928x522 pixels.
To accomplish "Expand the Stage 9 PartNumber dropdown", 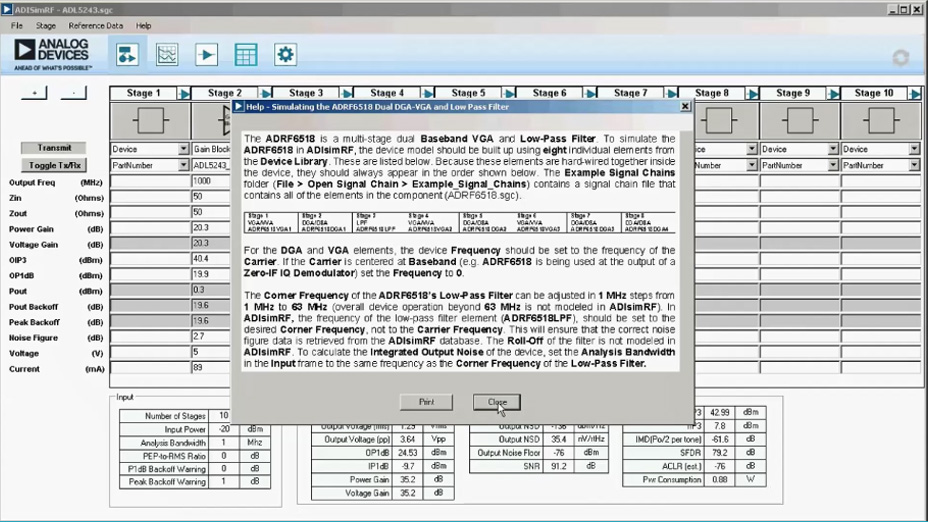I will (833, 165).
